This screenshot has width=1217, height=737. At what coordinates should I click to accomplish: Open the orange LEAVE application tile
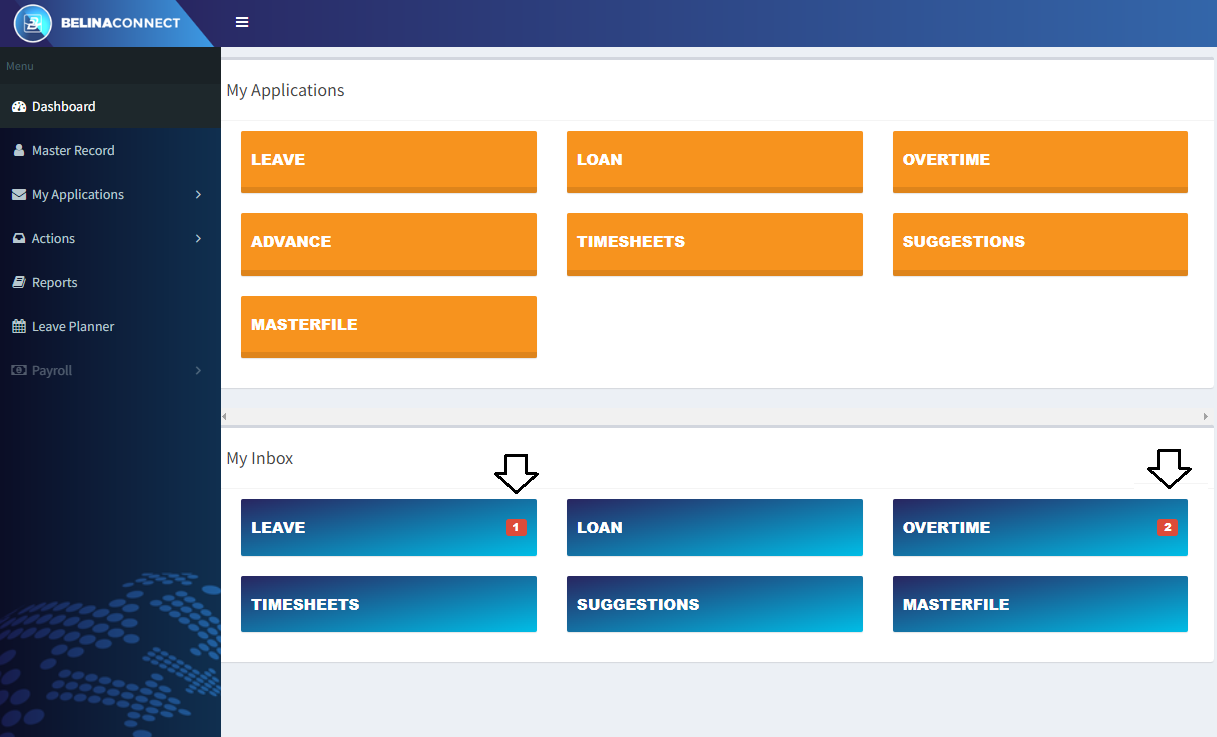389,161
